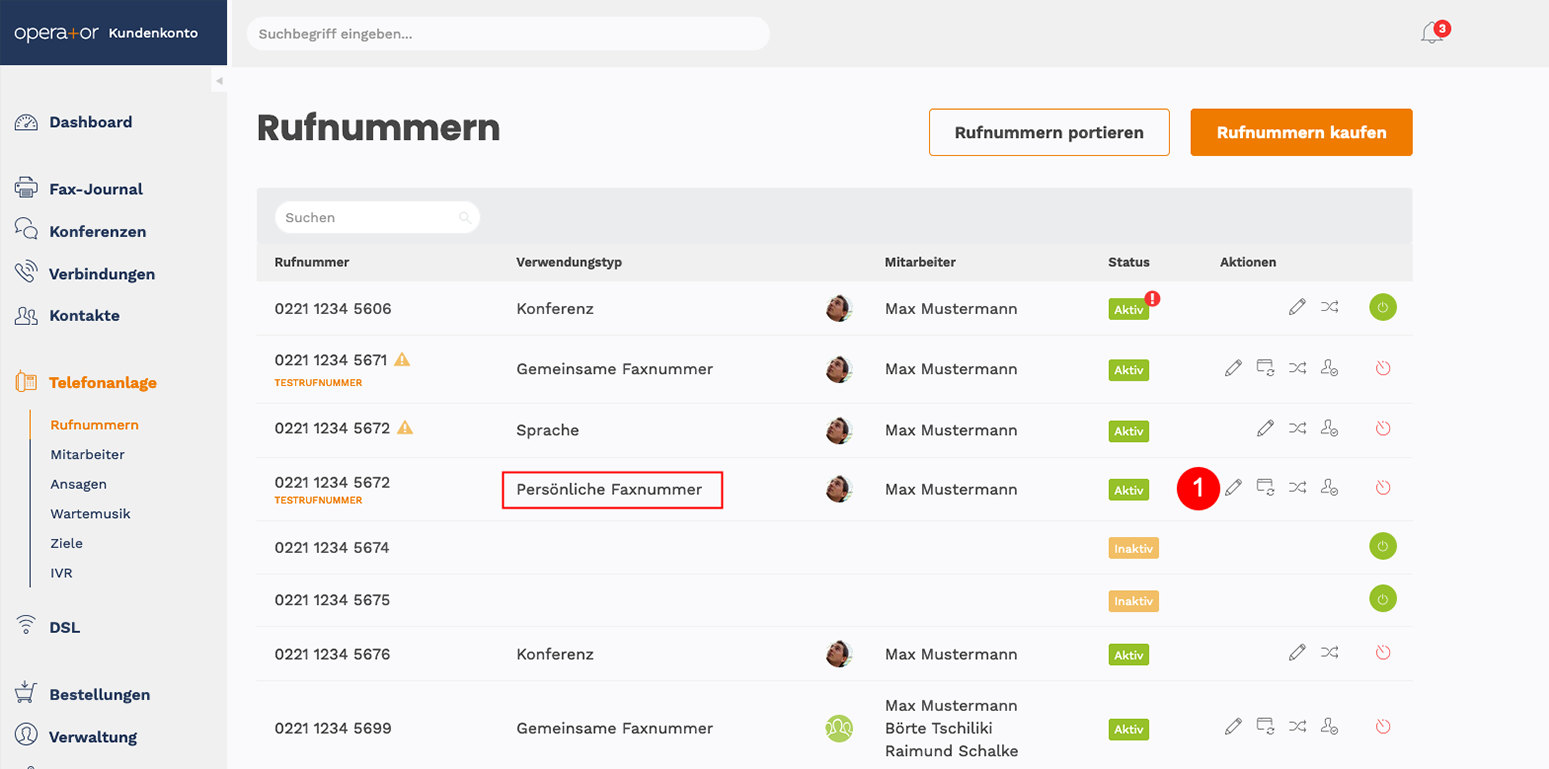Click the TESTRUFNUMMER label under 0221 1234 5671

click(318, 382)
